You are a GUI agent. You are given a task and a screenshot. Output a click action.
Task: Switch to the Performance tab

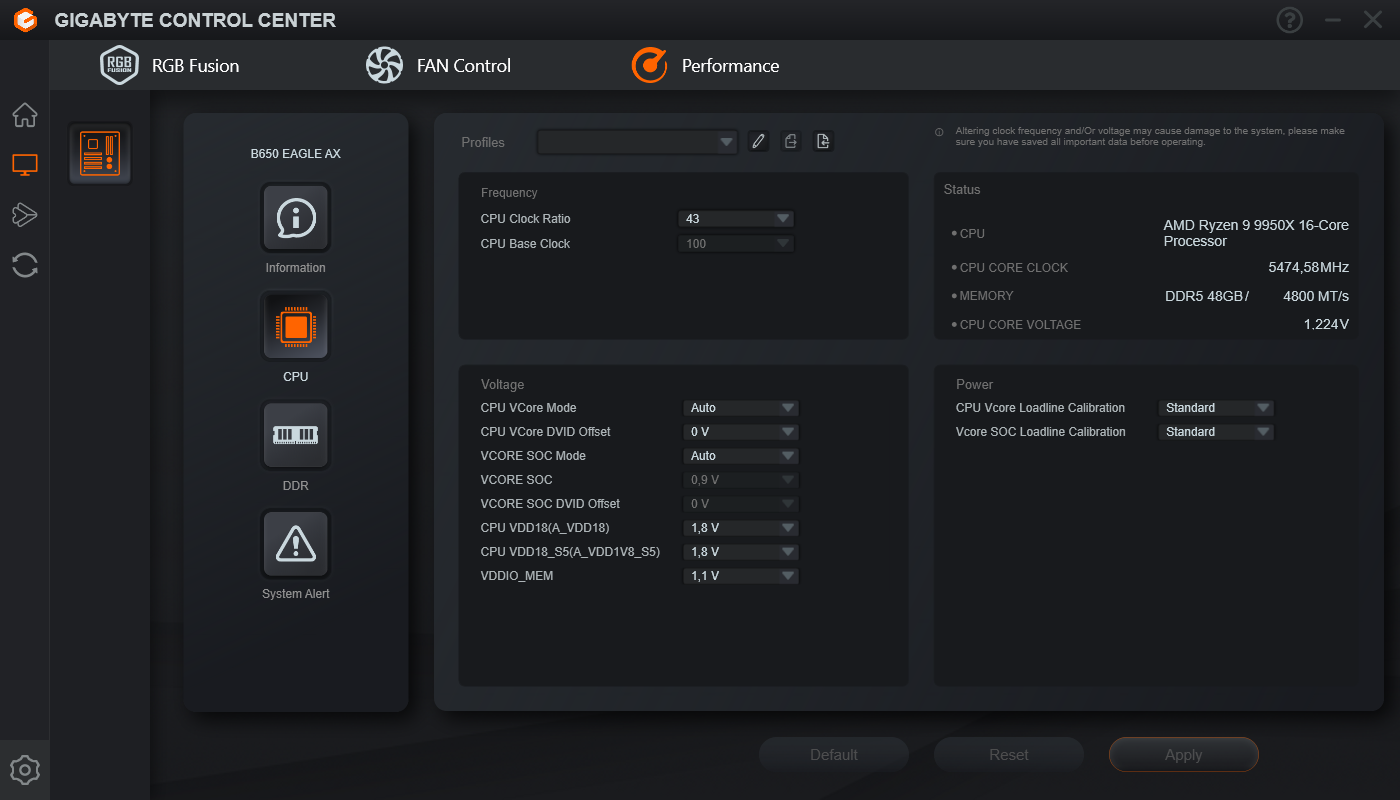705,65
